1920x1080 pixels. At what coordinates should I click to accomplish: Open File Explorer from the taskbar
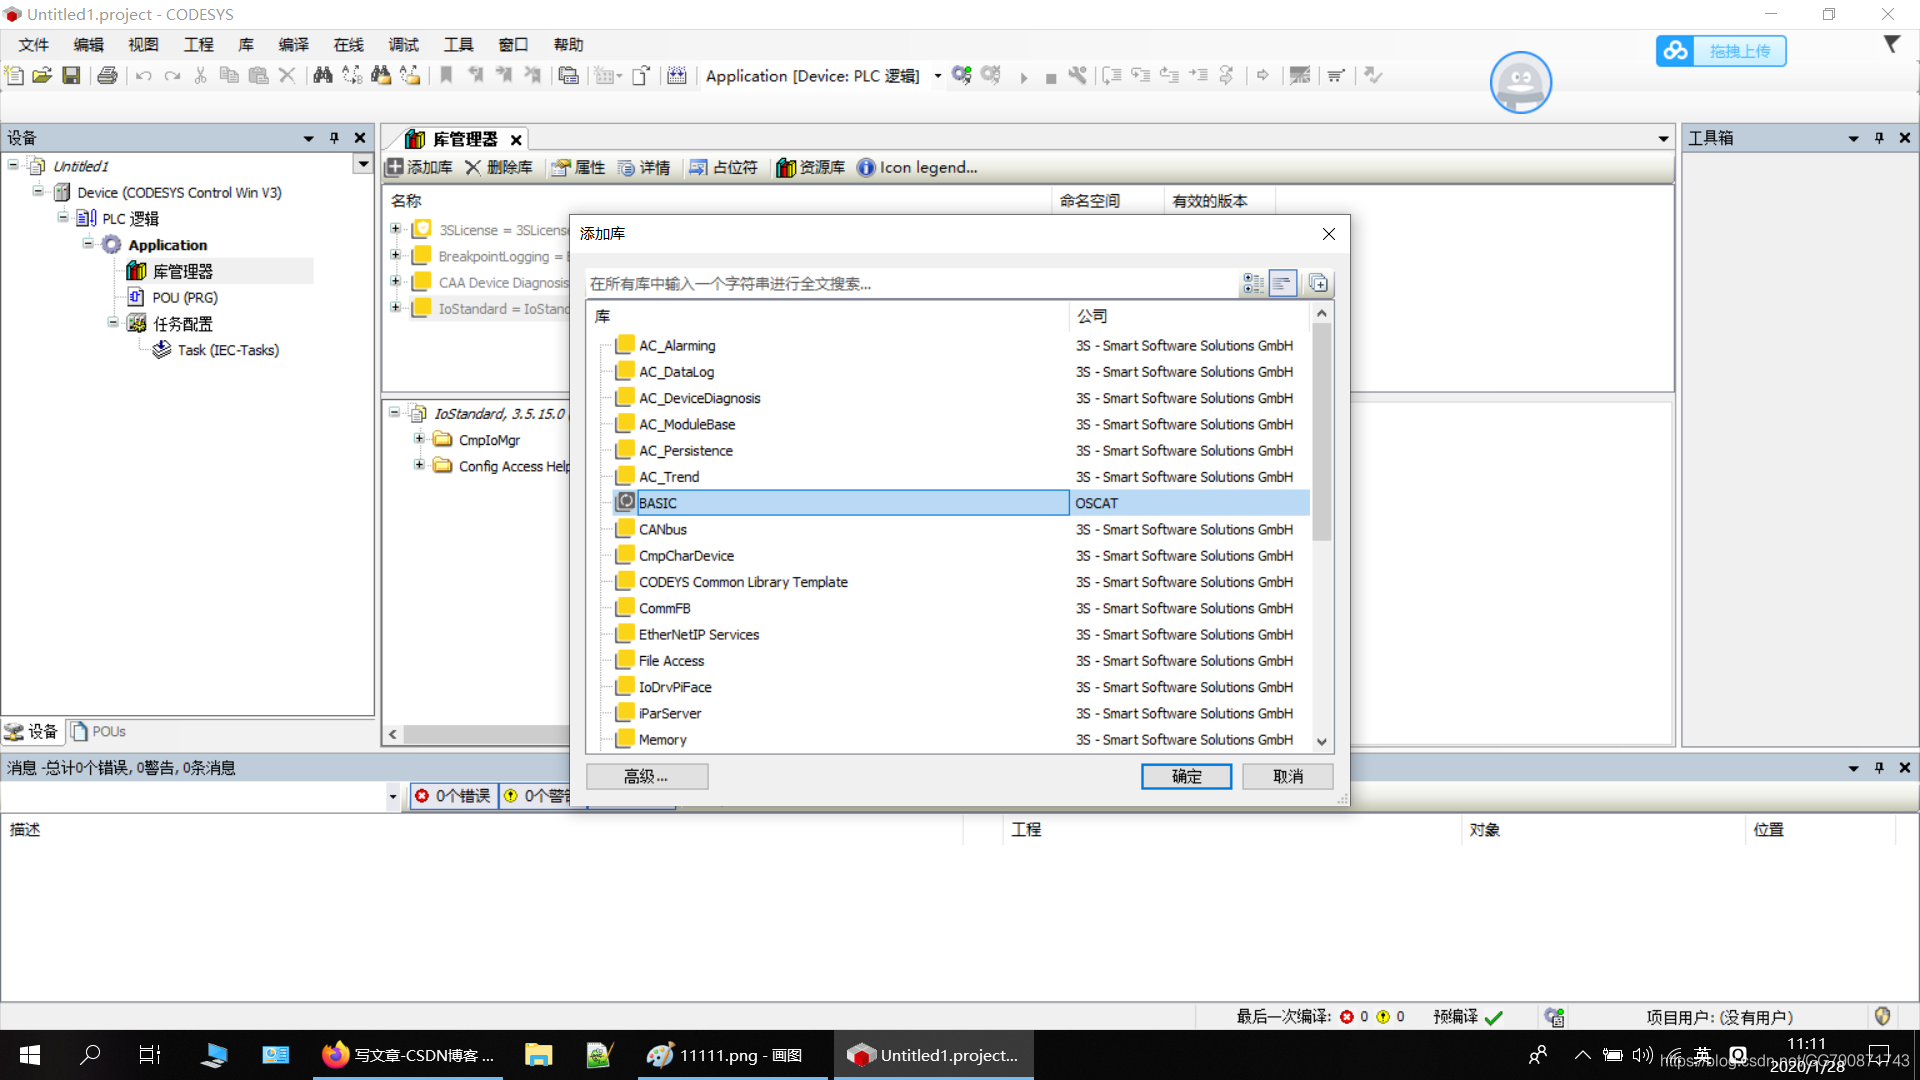coord(538,1055)
